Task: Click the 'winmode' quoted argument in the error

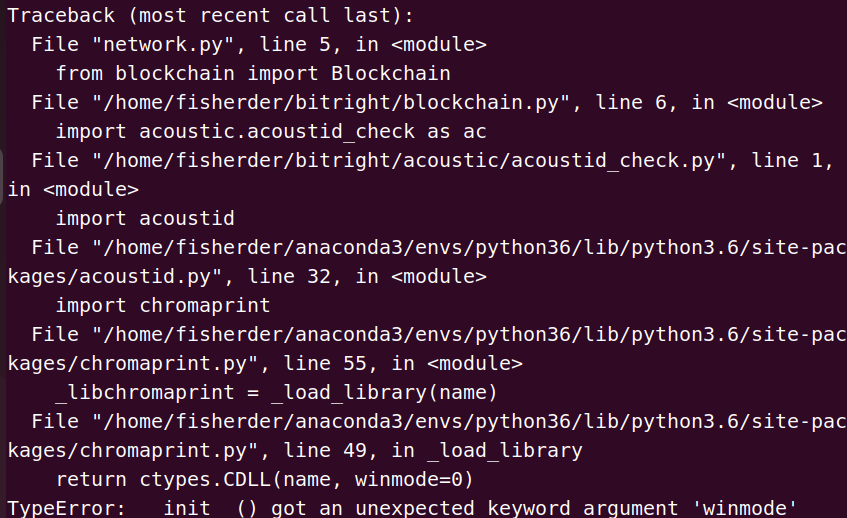Action: pyautogui.click(x=743, y=508)
